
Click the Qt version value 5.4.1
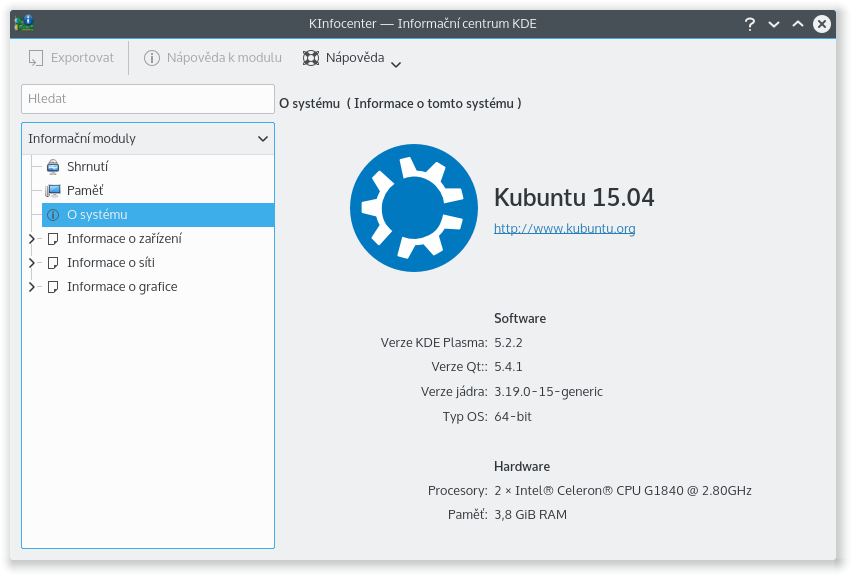coord(508,367)
